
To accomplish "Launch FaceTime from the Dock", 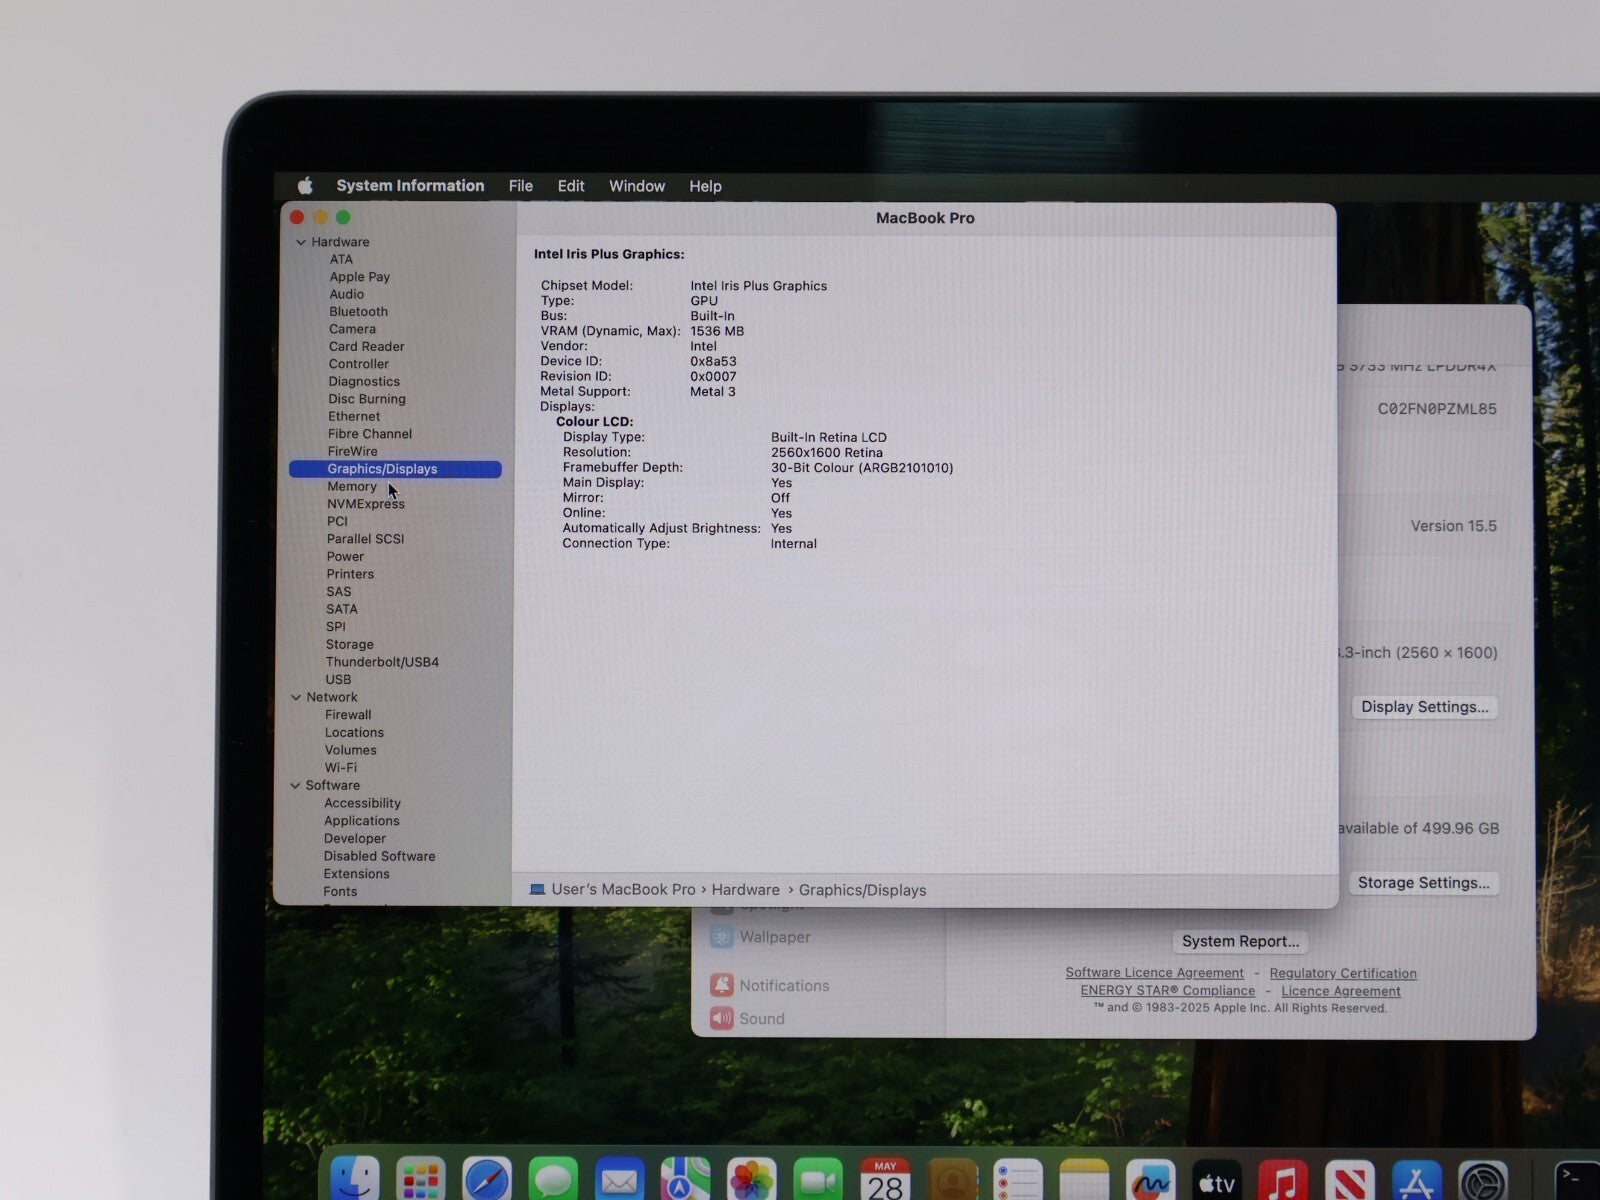I will tap(818, 1180).
